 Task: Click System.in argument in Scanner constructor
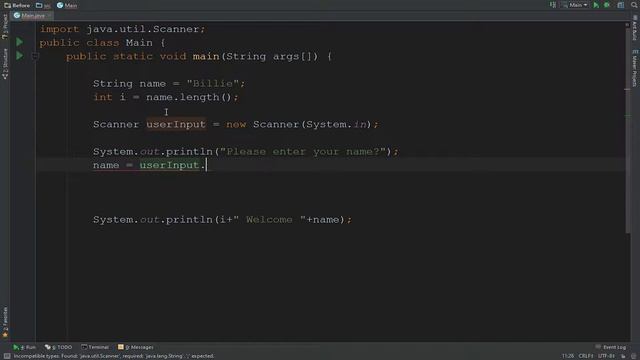pyautogui.click(x=336, y=124)
